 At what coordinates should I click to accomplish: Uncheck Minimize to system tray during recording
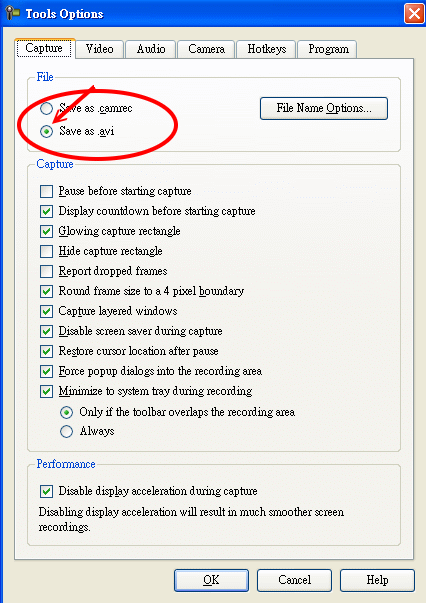click(x=47, y=391)
